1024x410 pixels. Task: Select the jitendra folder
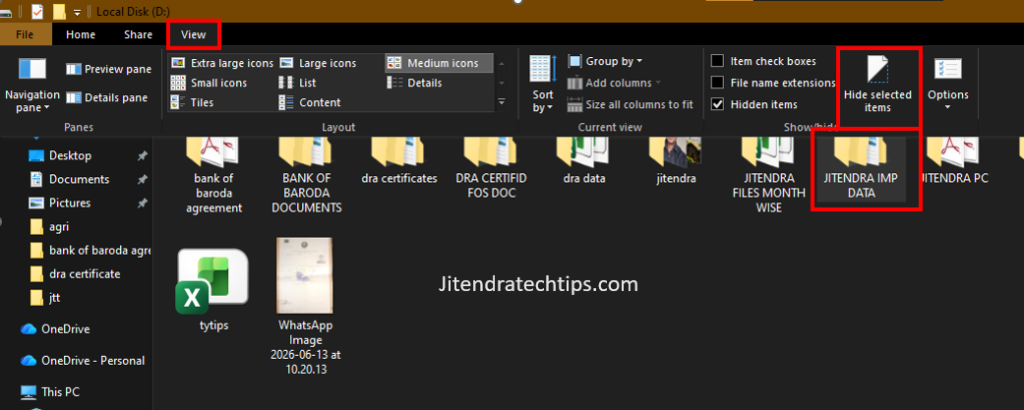(x=675, y=163)
